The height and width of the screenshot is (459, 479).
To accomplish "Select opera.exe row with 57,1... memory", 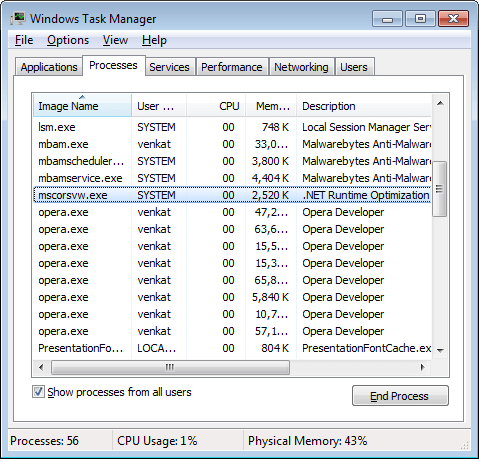I will coord(232,331).
